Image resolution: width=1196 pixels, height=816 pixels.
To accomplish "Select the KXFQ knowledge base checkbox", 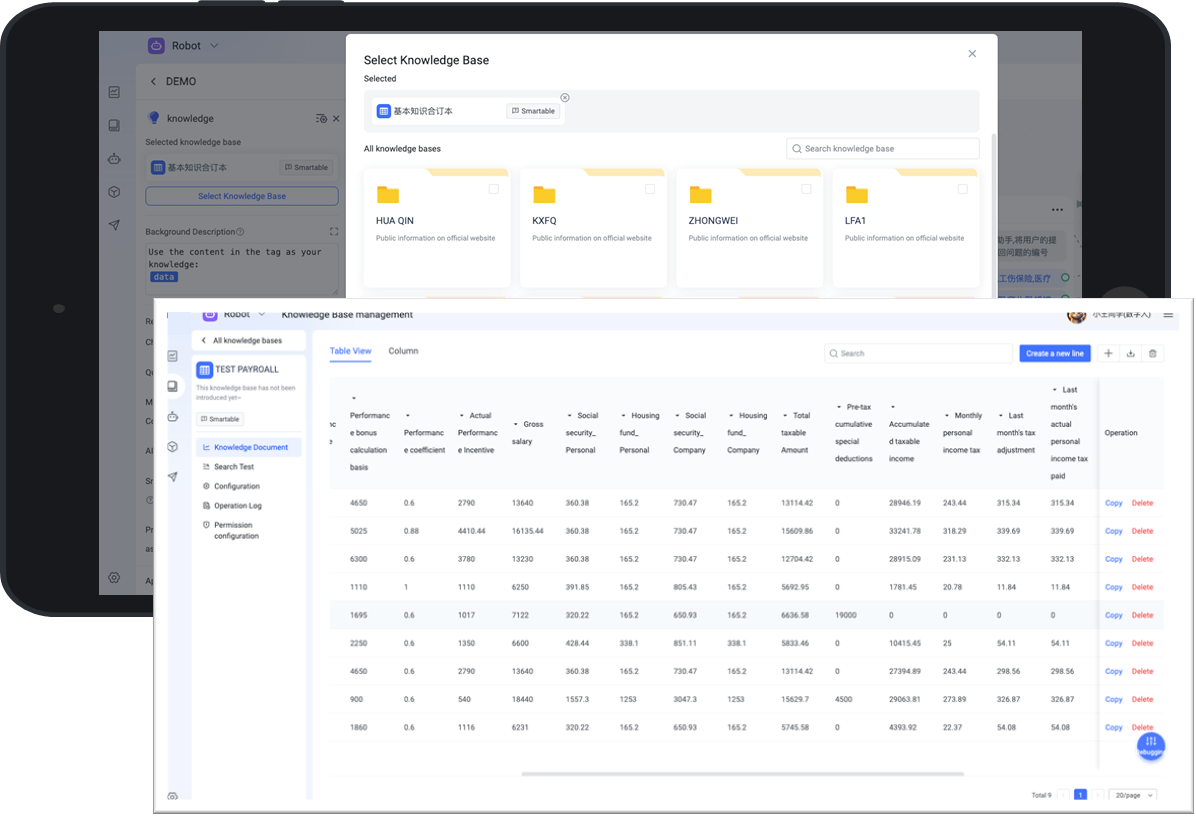I will pyautogui.click(x=649, y=188).
